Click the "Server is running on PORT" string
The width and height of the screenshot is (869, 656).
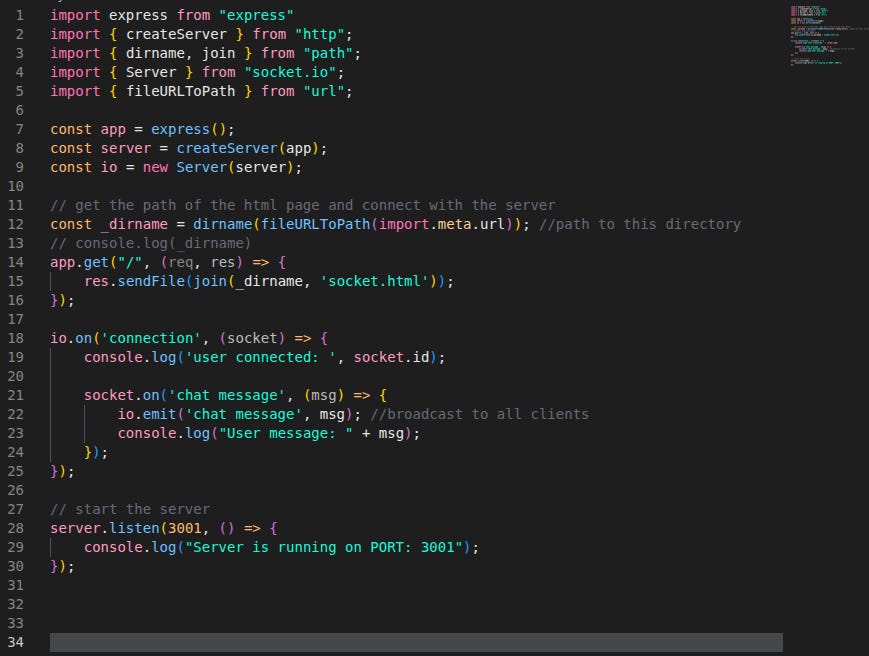329,547
